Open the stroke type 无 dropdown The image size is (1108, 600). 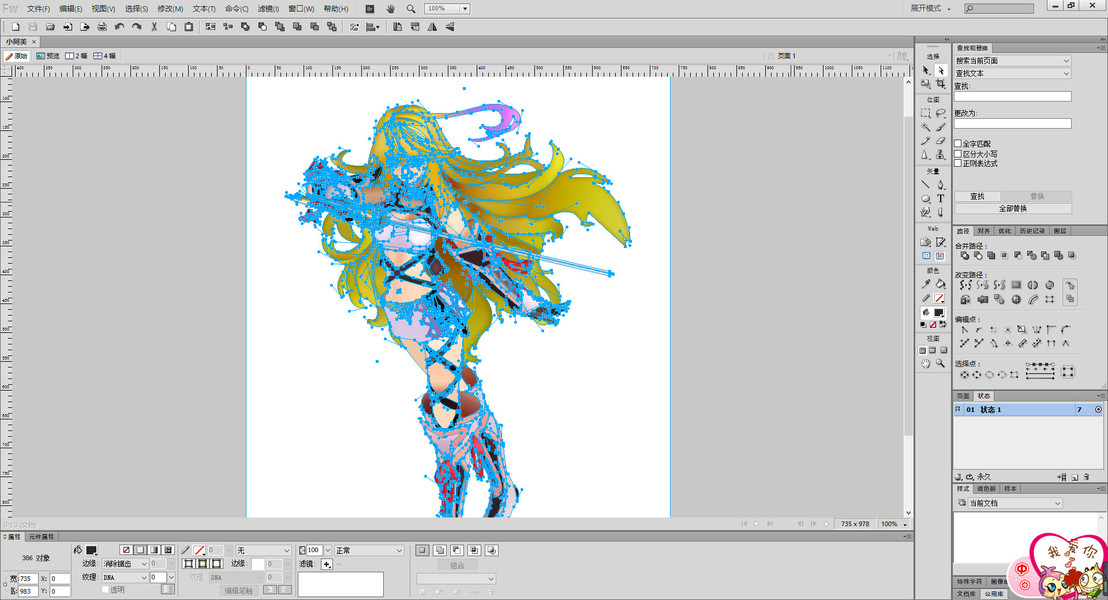click(263, 551)
